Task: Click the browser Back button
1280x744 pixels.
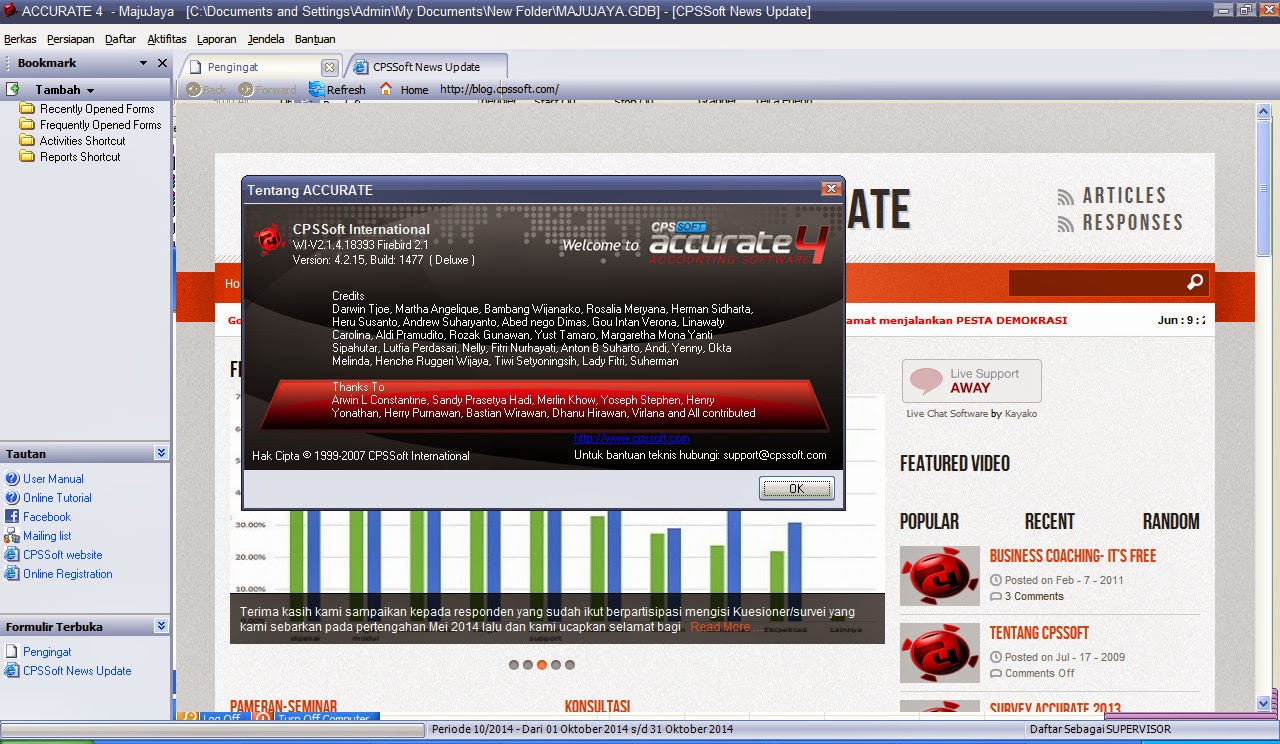Action: pos(206,89)
